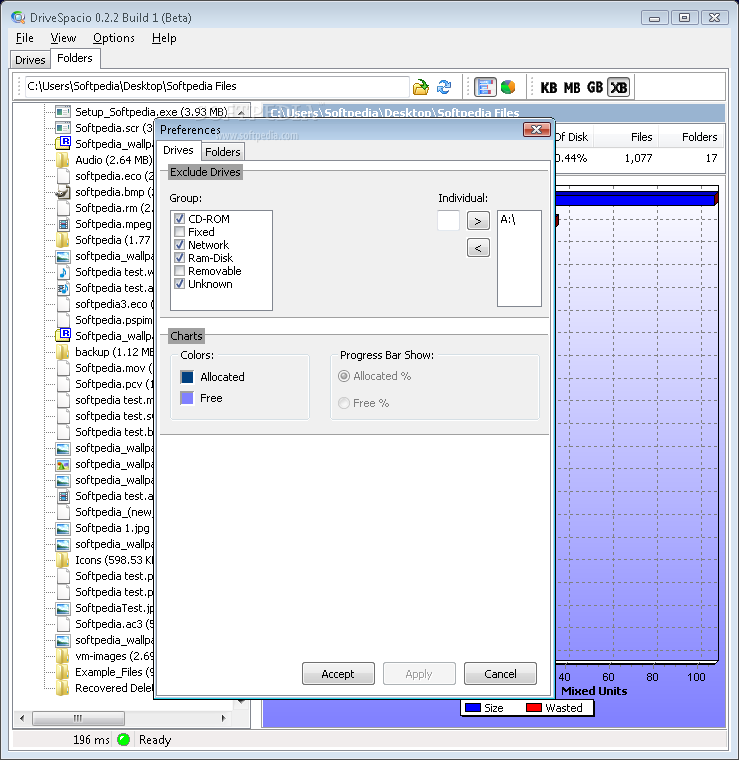The height and width of the screenshot is (760, 739).
Task: Click the individual drive letter input box
Action: (x=448, y=221)
